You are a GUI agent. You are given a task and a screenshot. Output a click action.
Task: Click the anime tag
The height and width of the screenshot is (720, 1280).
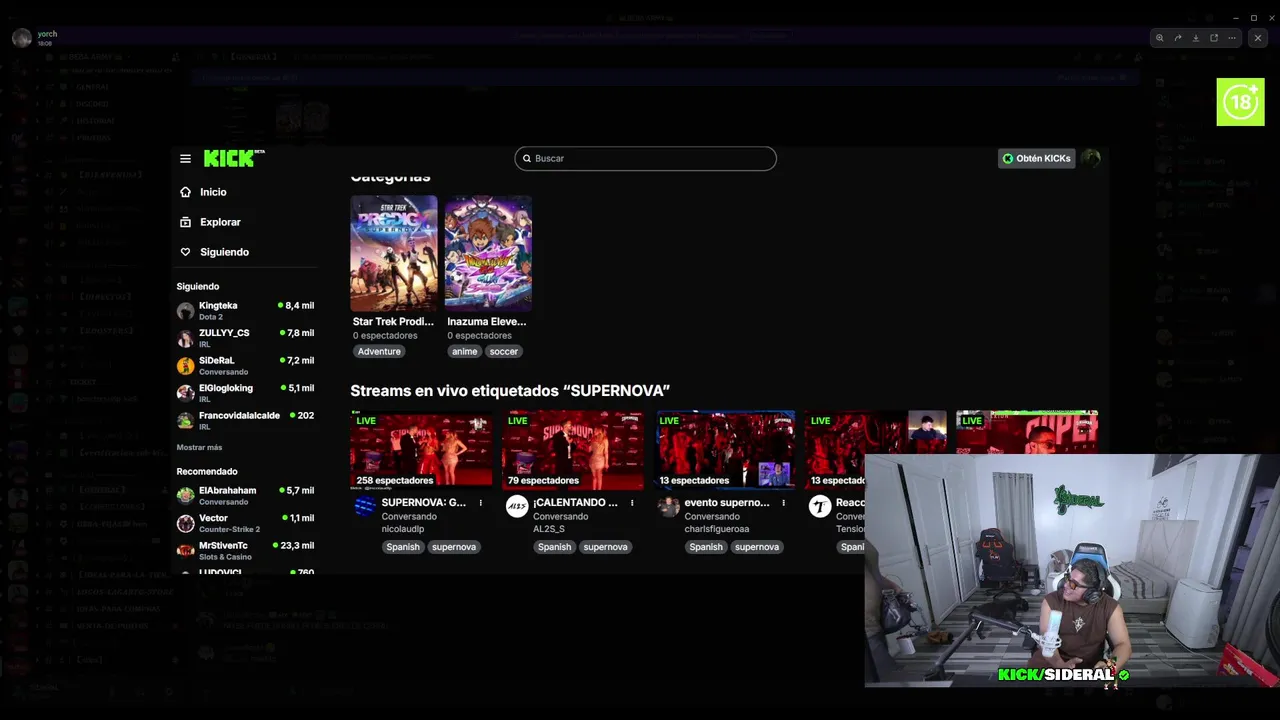tap(464, 351)
